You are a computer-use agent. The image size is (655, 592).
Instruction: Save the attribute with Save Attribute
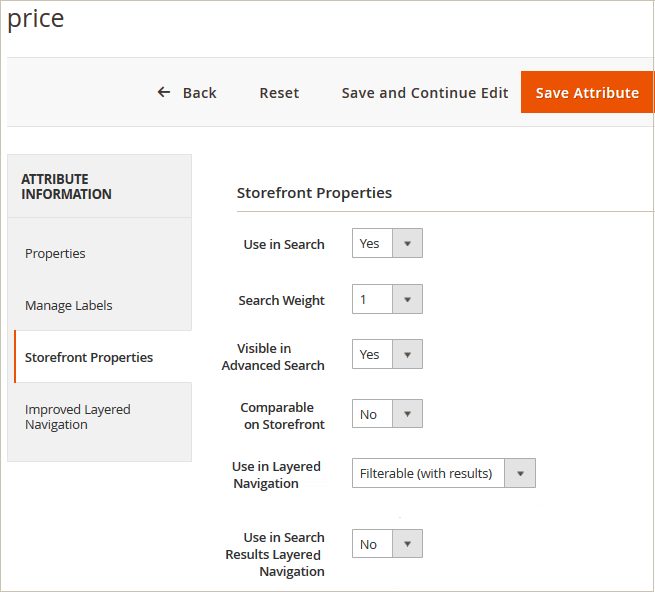pyautogui.click(x=587, y=93)
